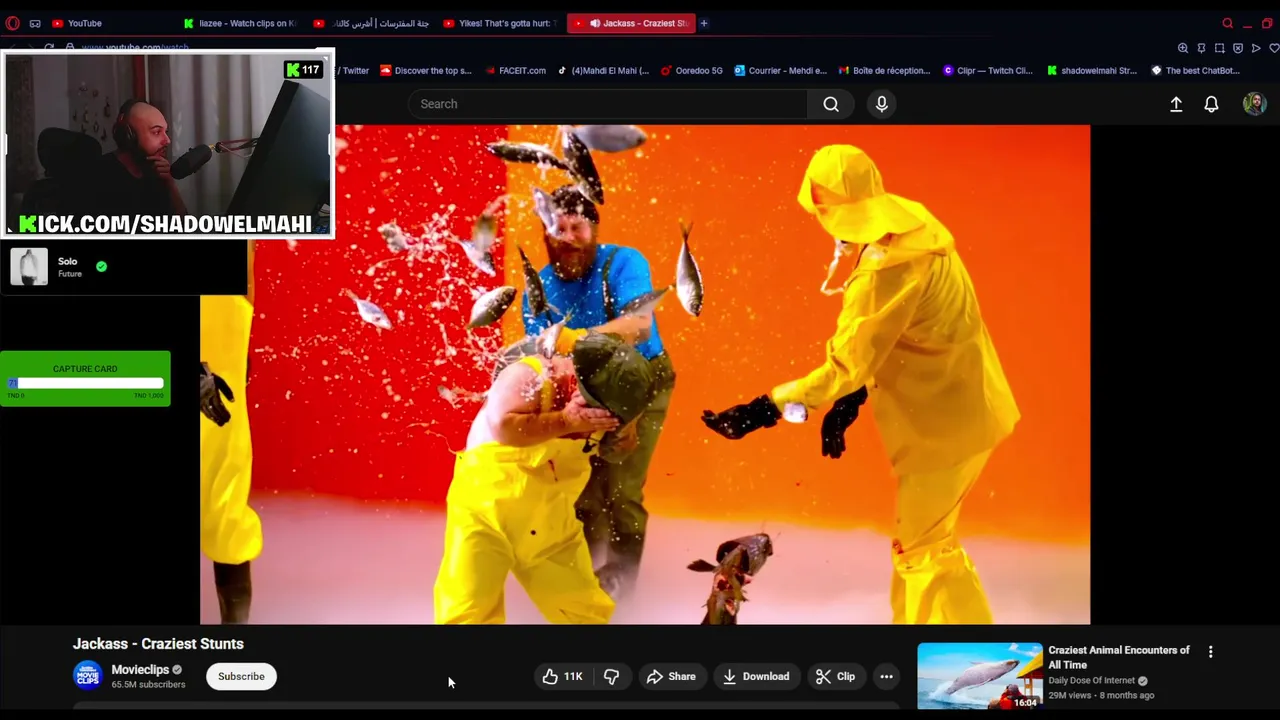Viewport: 1280px width, 720px height.
Task: Click the webcam overlay of the streamer
Action: [167, 145]
